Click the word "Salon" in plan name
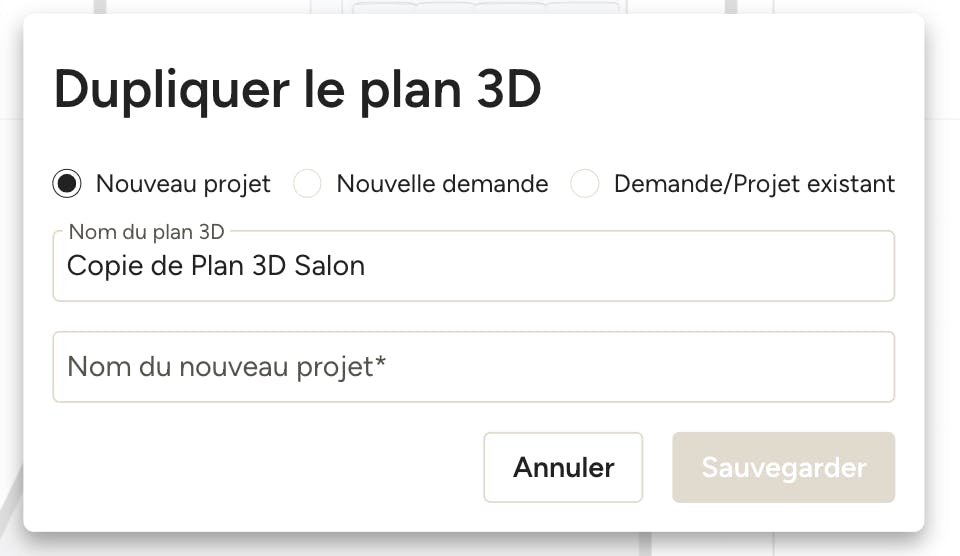This screenshot has height=556, width=960. click(x=329, y=266)
